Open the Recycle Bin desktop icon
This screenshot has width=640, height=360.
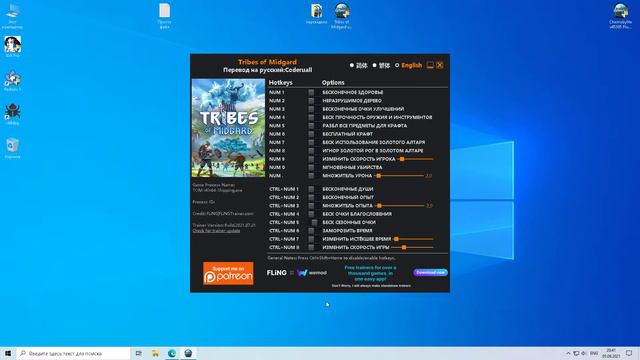12,148
